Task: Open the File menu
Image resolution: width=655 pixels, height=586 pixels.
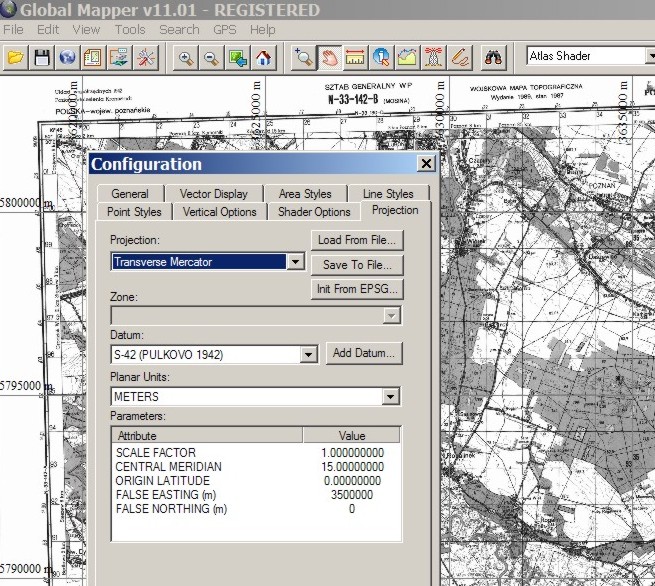Action: coord(13,30)
